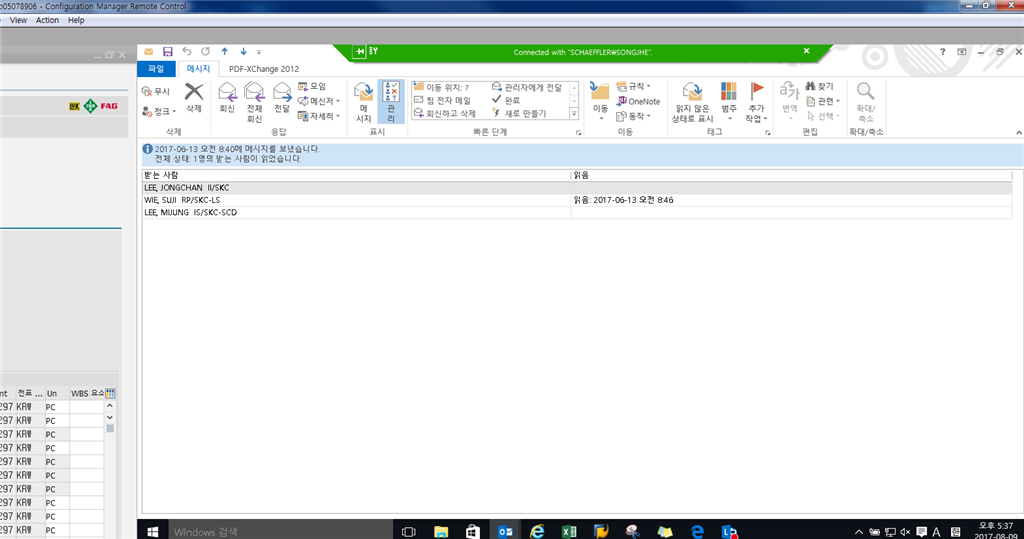The width and height of the screenshot is (1024, 539).
Task: Open Excel from the taskbar
Action: (569, 531)
